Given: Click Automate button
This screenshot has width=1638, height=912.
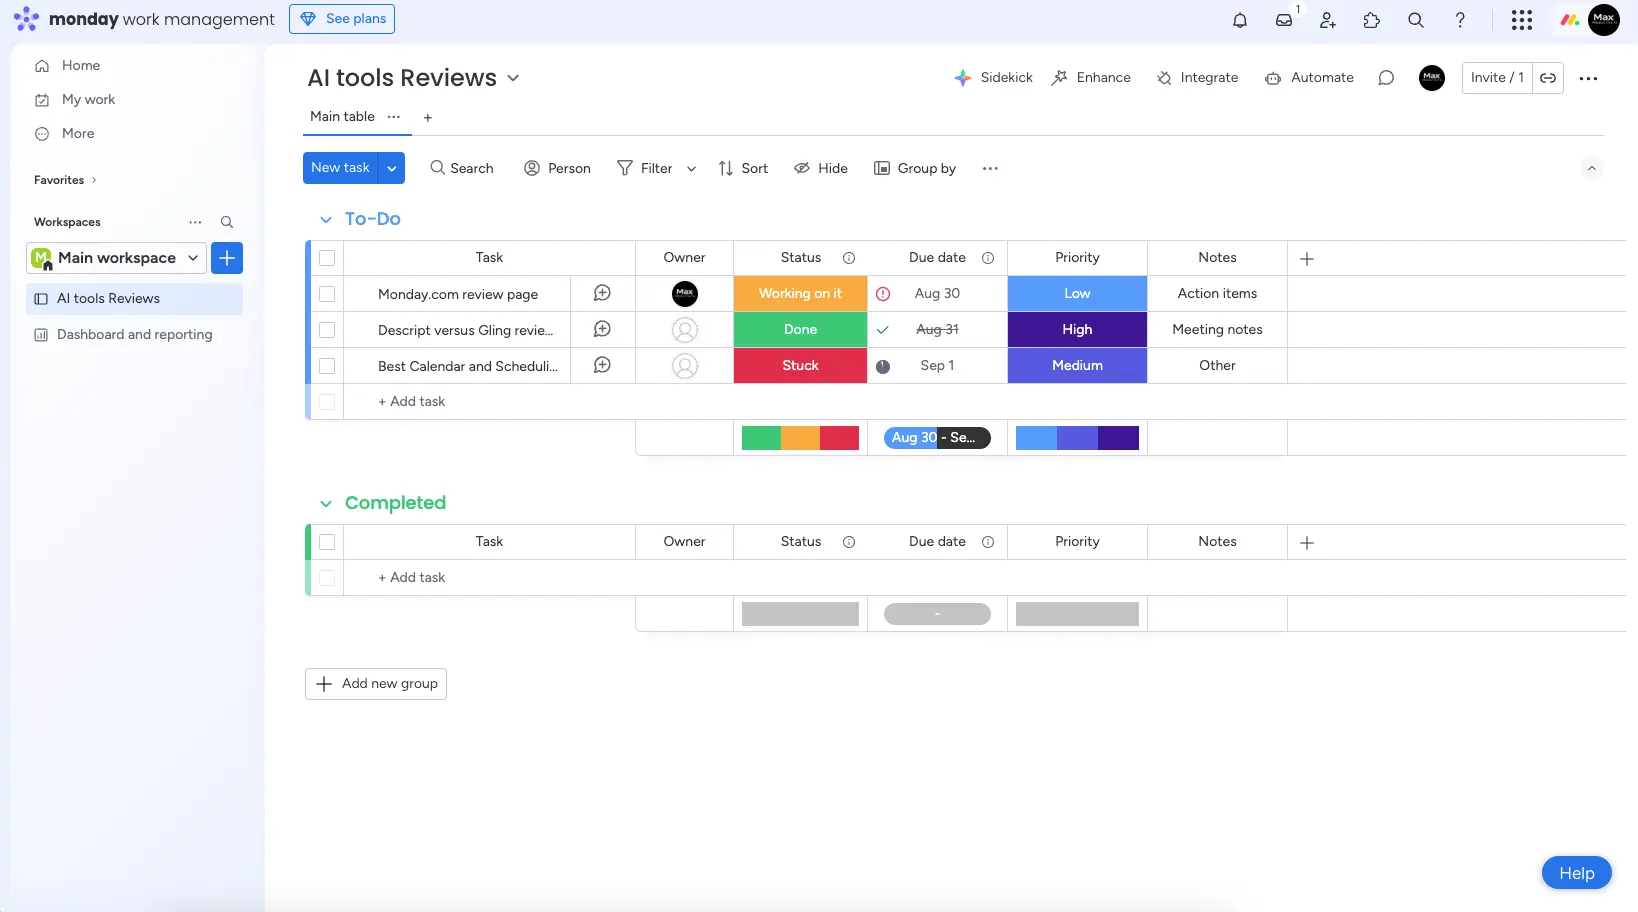Looking at the screenshot, I should click(x=1309, y=78).
